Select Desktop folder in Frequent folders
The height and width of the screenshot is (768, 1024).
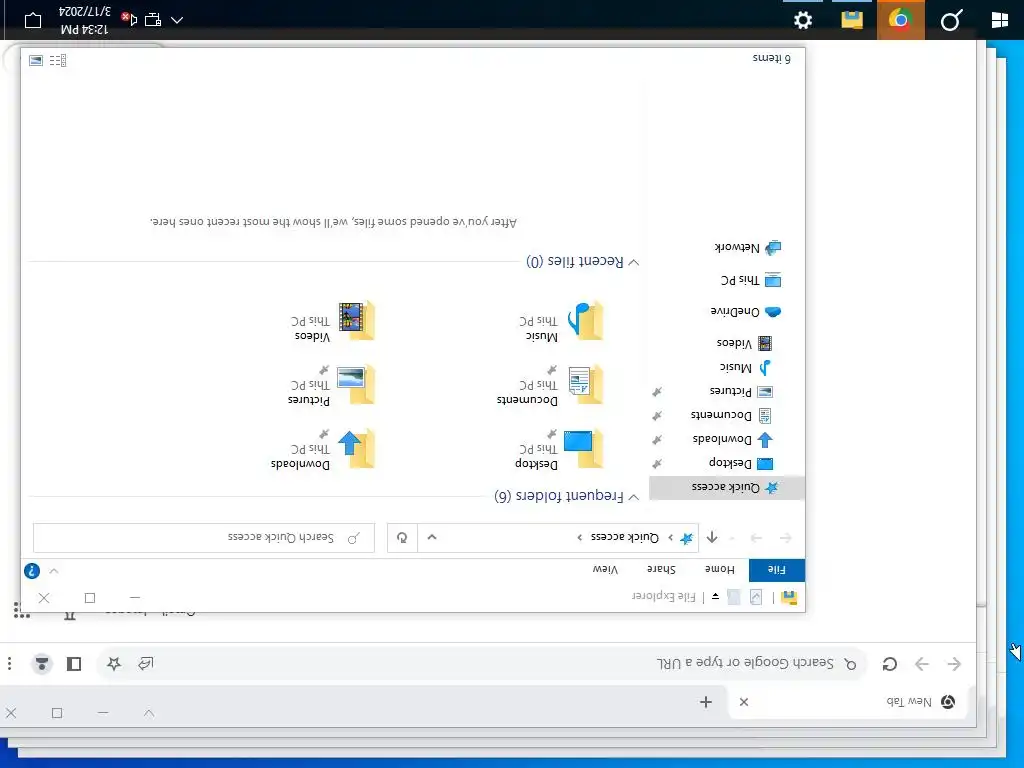point(560,449)
